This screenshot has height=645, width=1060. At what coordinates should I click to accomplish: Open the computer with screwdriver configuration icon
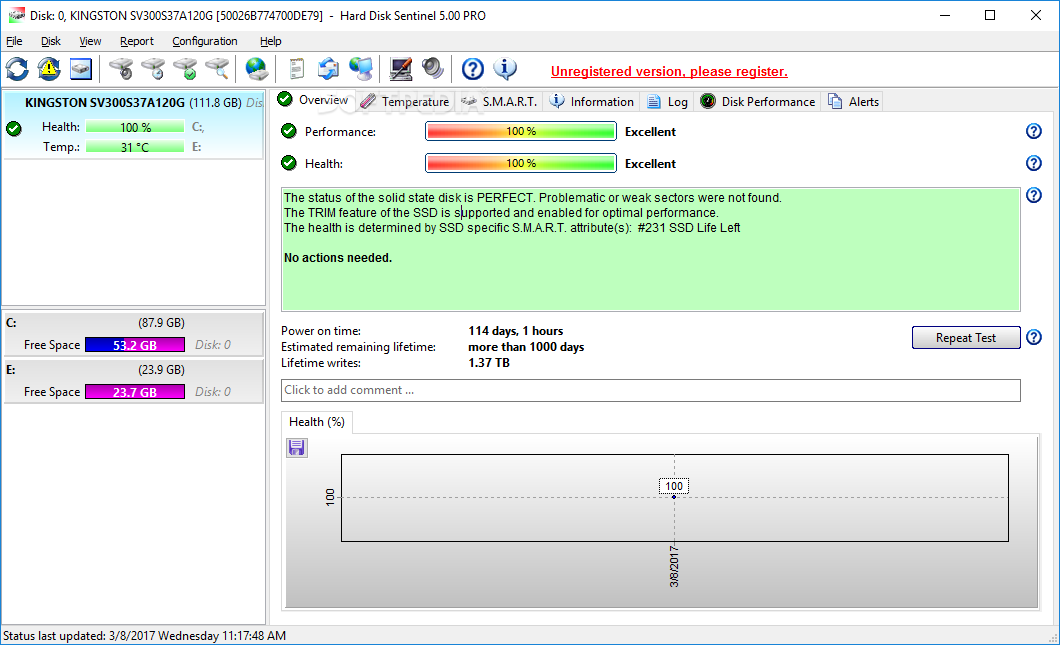pos(400,69)
